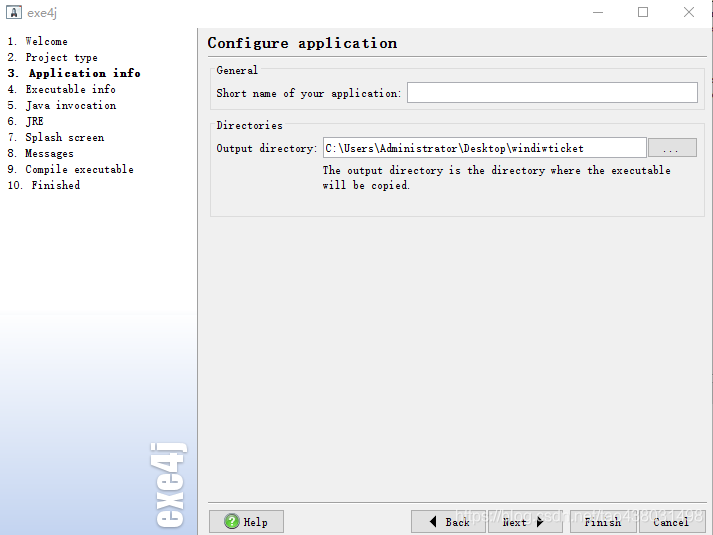Click the 'Output directory:' label
Screen dimensions: 713x535
266,148
